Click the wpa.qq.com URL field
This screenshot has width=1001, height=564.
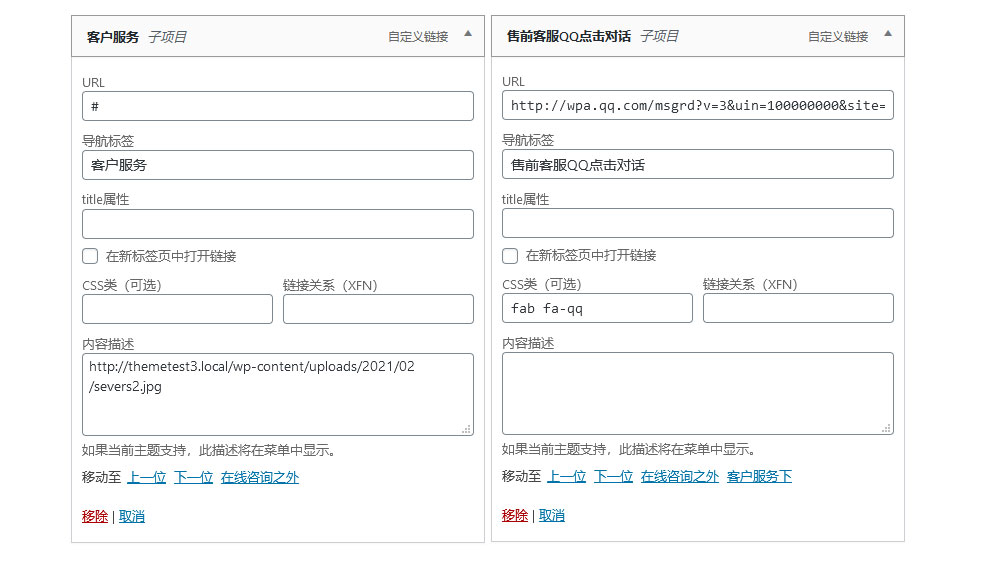click(697, 105)
